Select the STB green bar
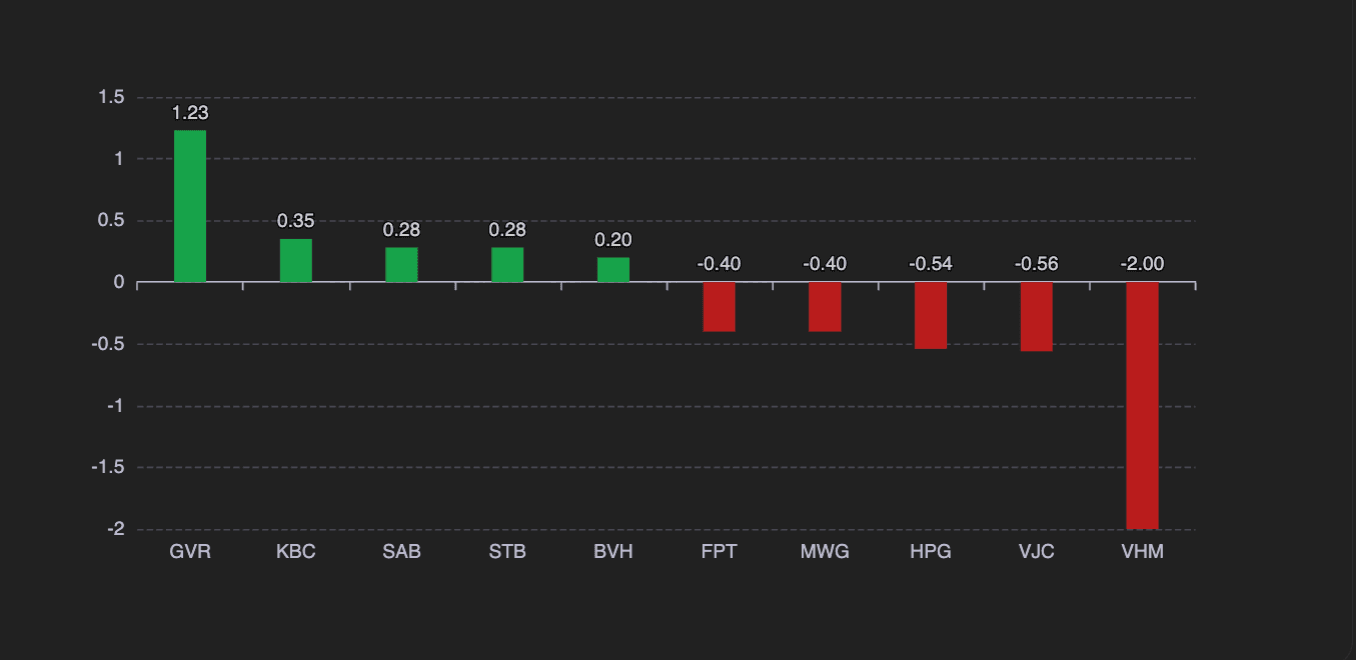1356x660 pixels. [x=507, y=265]
